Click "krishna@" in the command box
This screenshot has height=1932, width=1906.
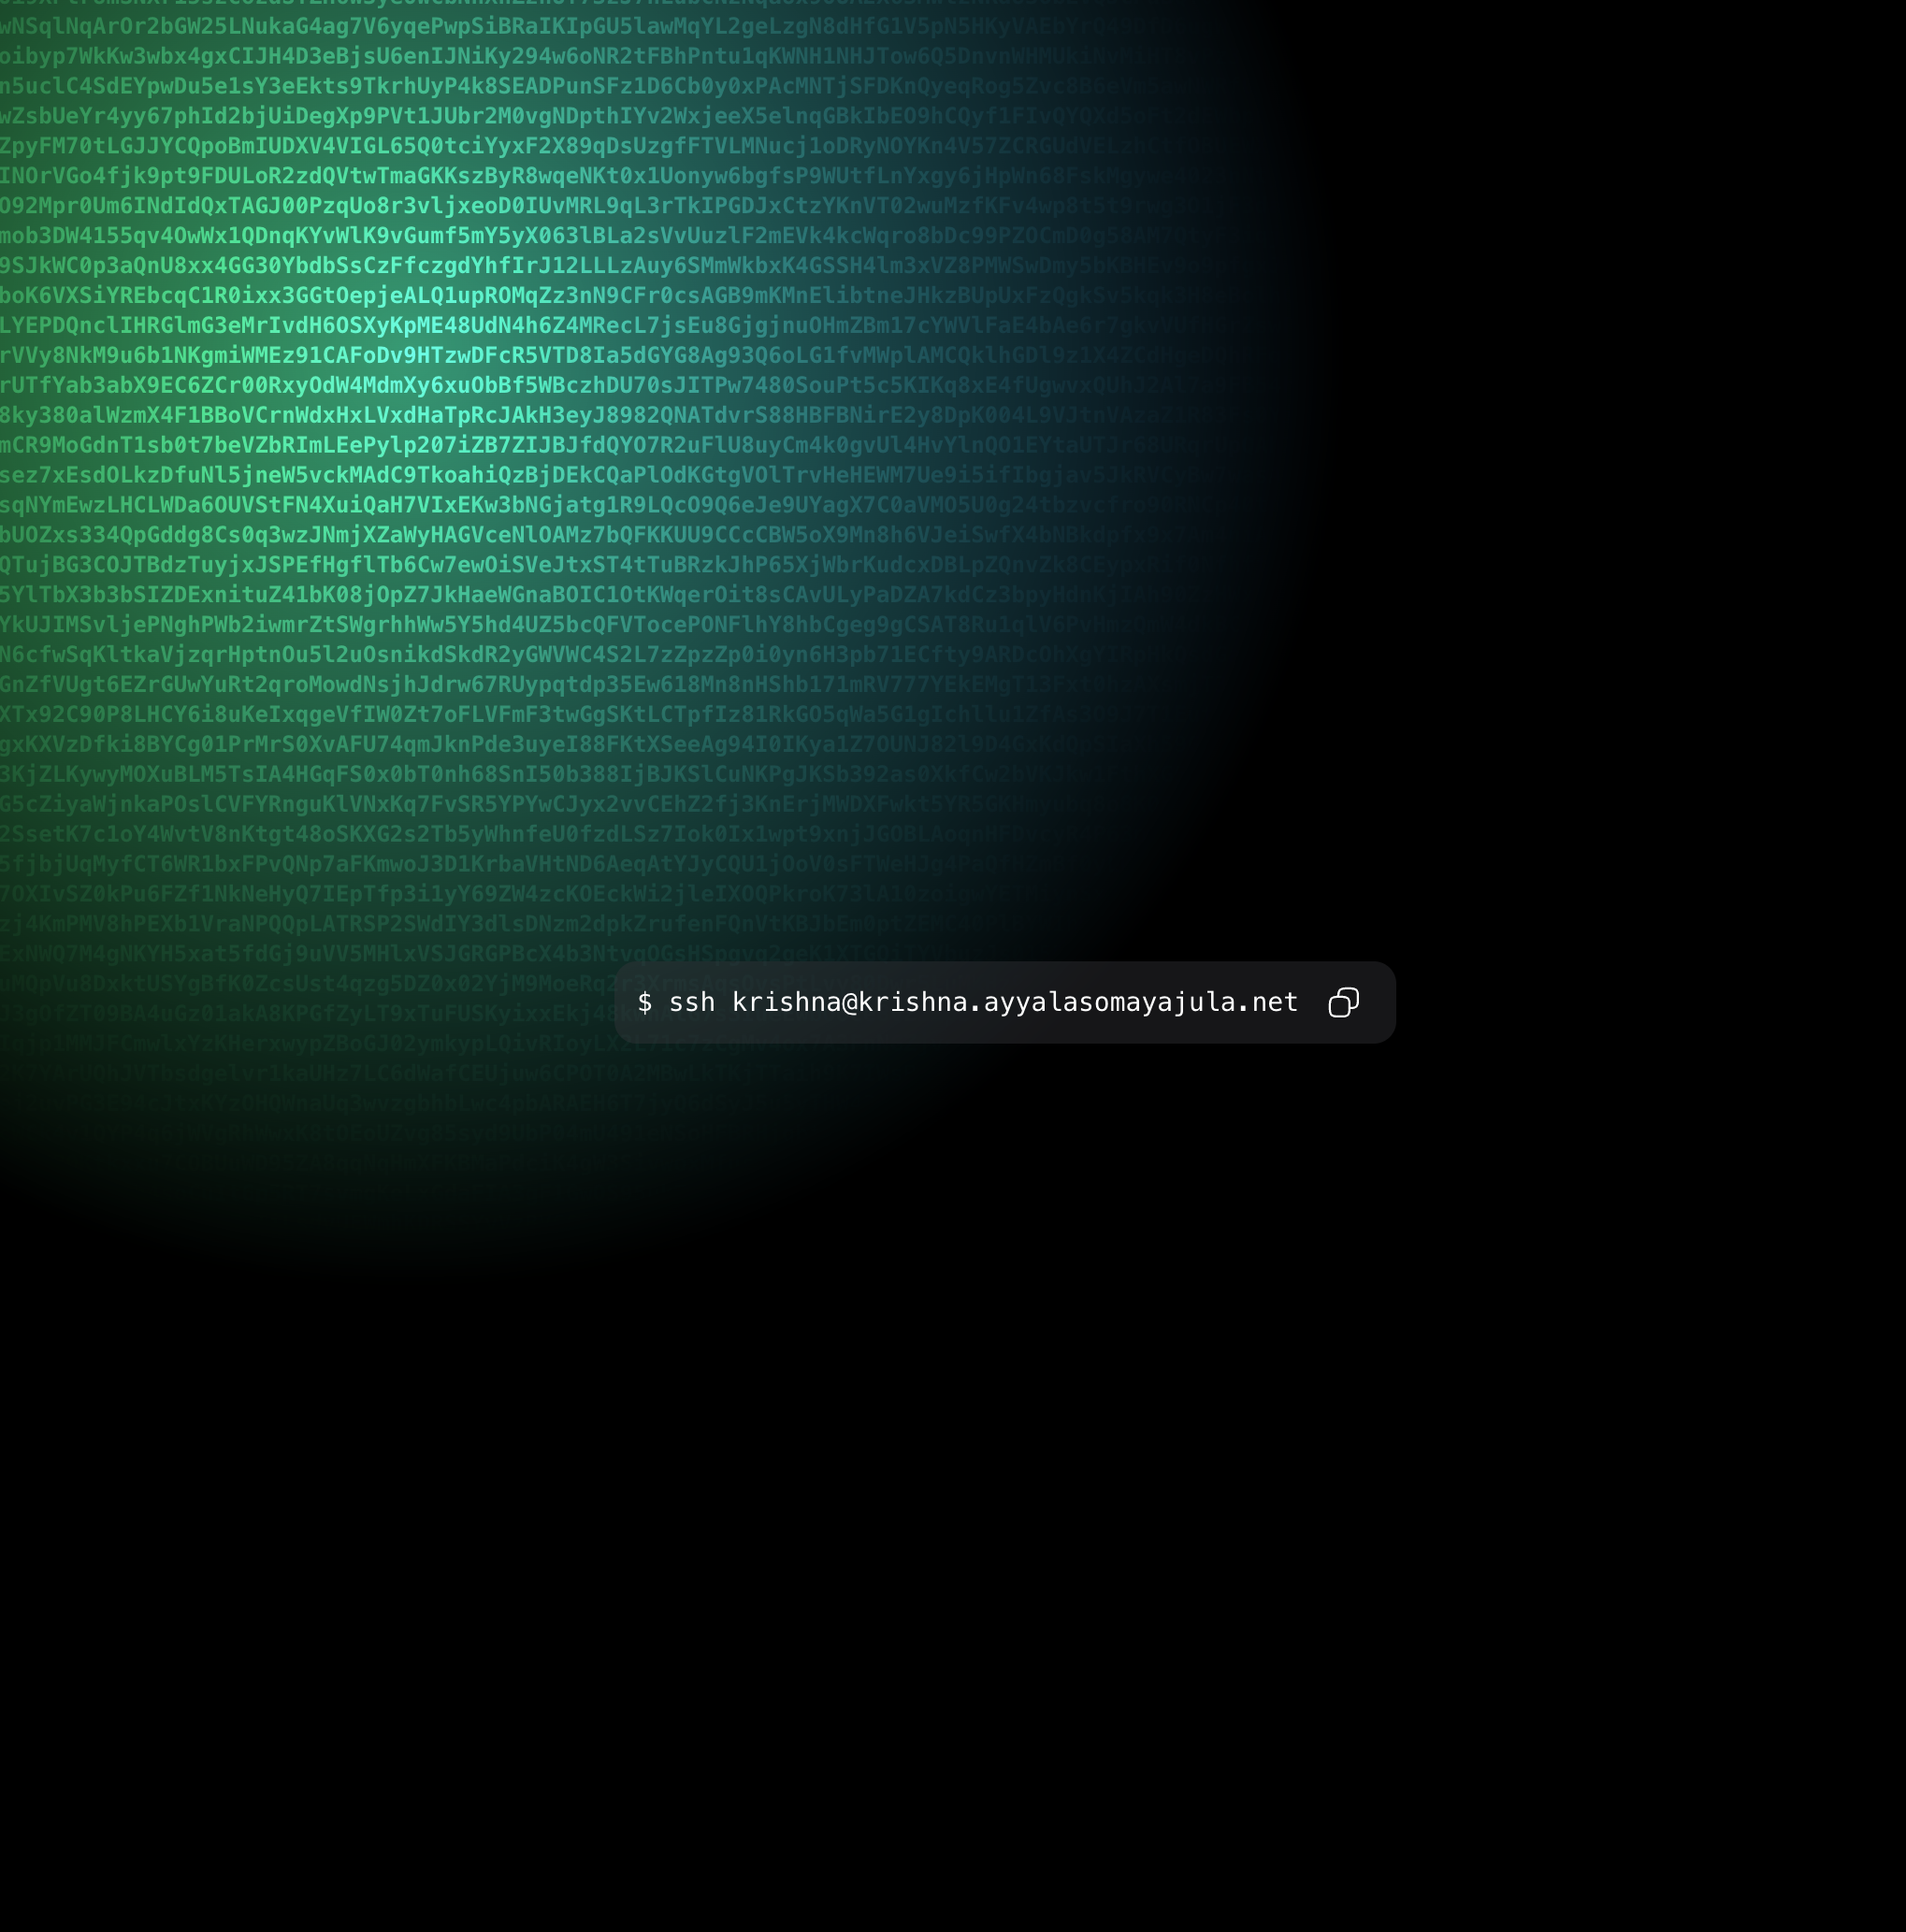(x=795, y=1002)
